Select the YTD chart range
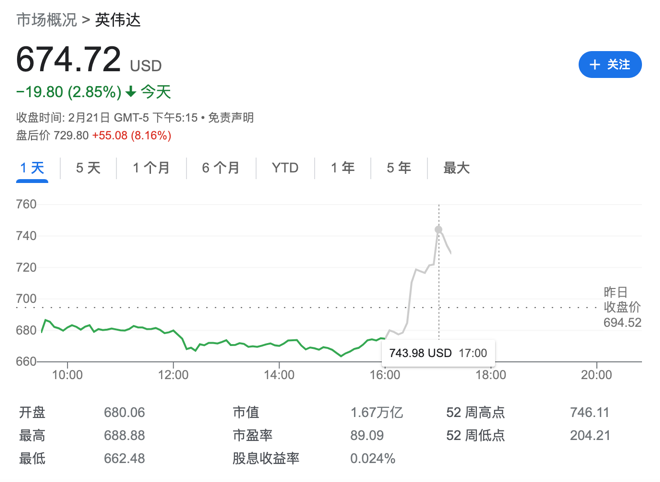Viewport: 660px width, 482px height. click(x=285, y=168)
